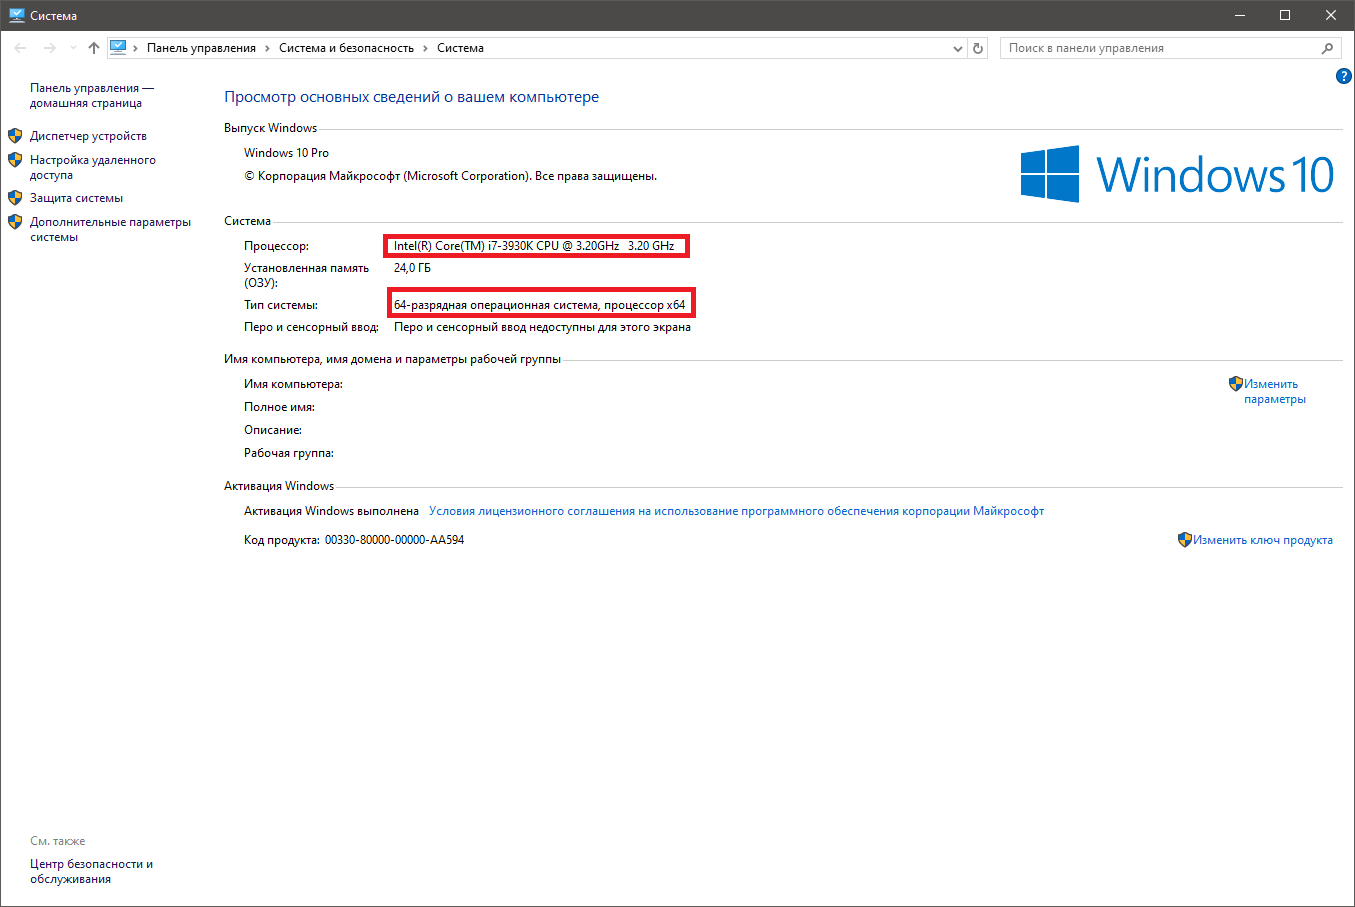Viewport: 1355px width, 907px height.
Task: Select Панель управления in the breadcrumb
Action: point(201,48)
